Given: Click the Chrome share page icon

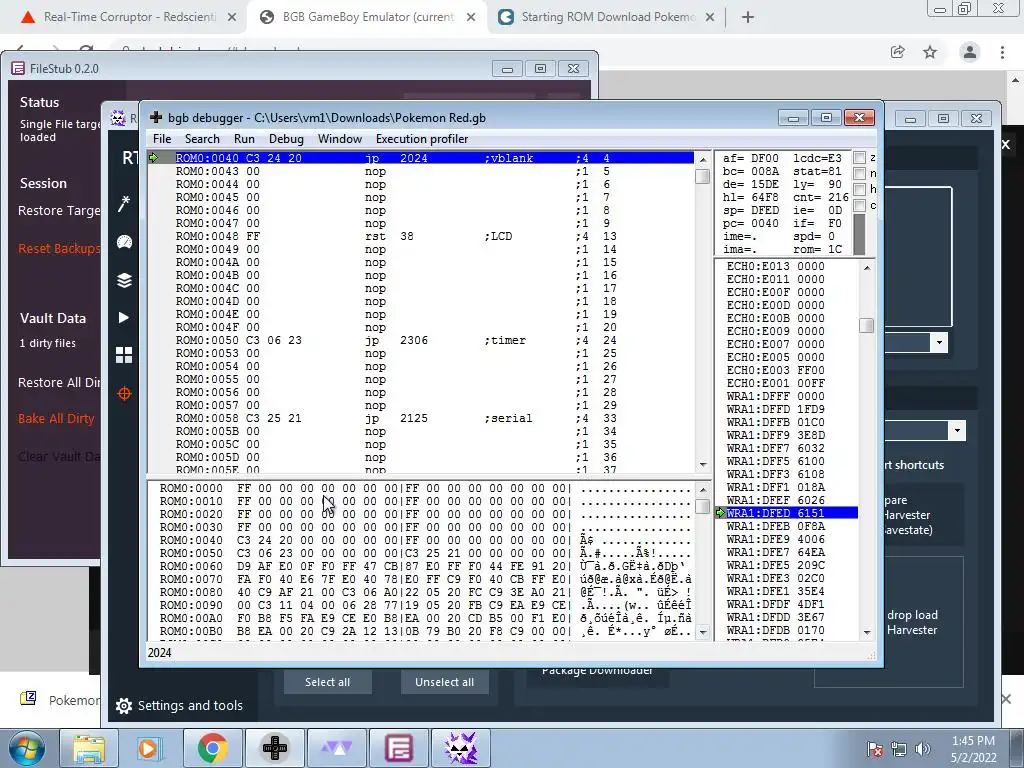Looking at the screenshot, I should 898,52.
